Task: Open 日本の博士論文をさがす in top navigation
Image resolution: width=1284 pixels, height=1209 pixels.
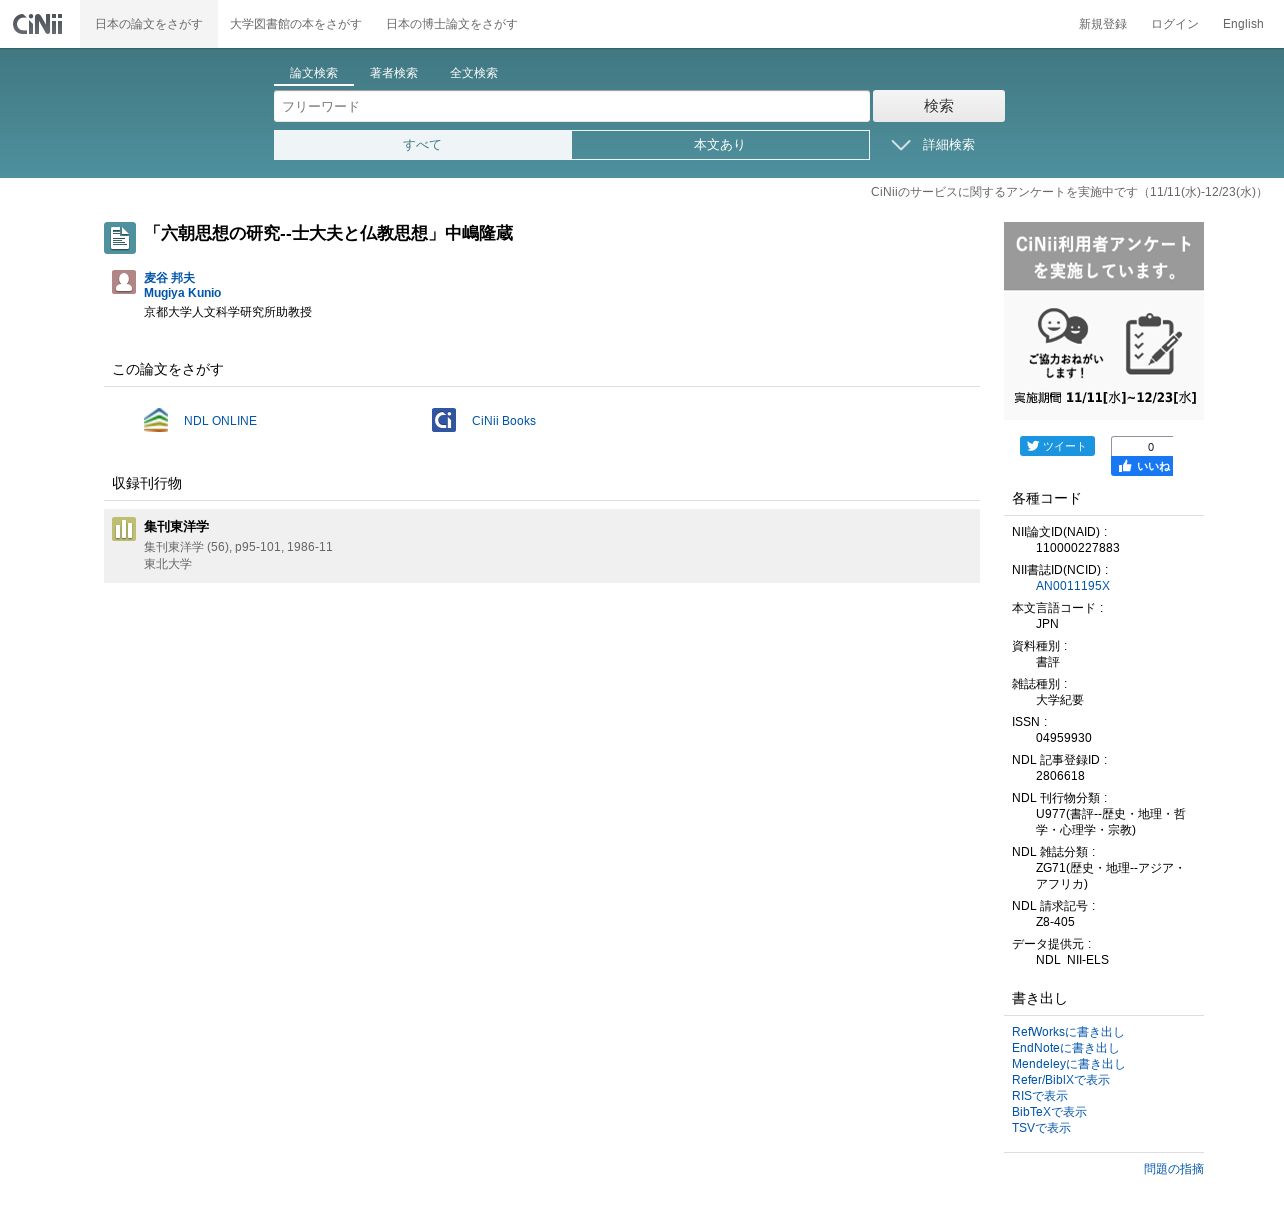Action: (x=451, y=24)
